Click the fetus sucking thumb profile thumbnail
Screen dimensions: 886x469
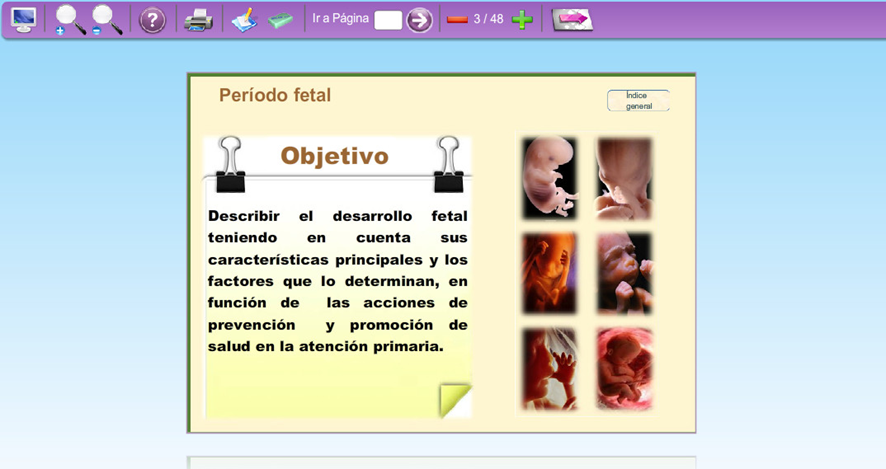pos(549,368)
